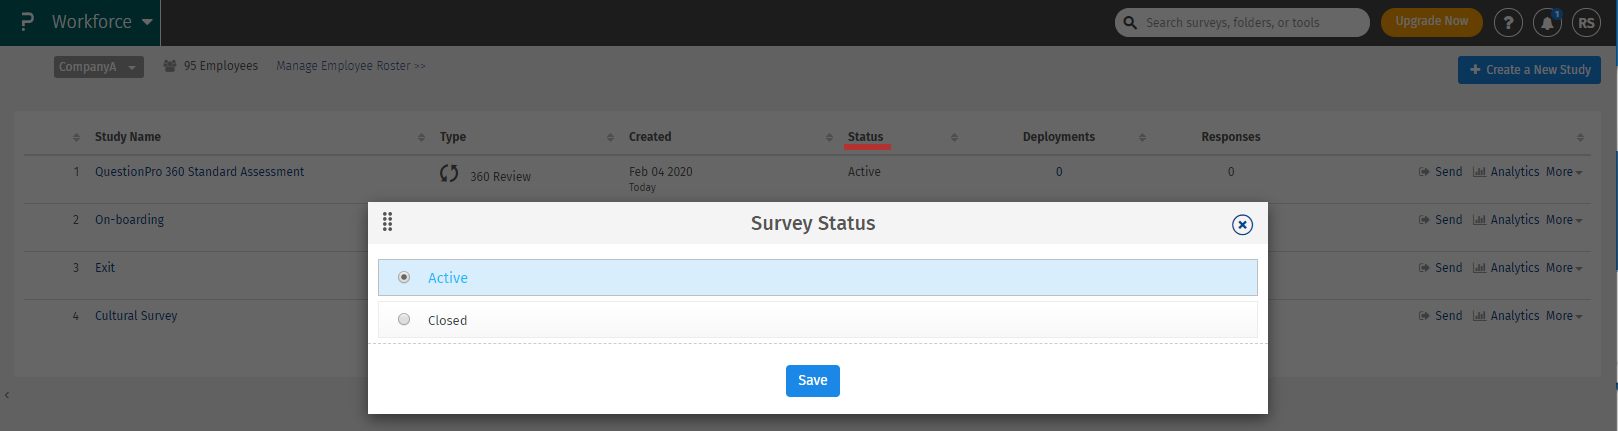Click the Upgrade Now button
The width and height of the screenshot is (1618, 431).
(1432, 21)
